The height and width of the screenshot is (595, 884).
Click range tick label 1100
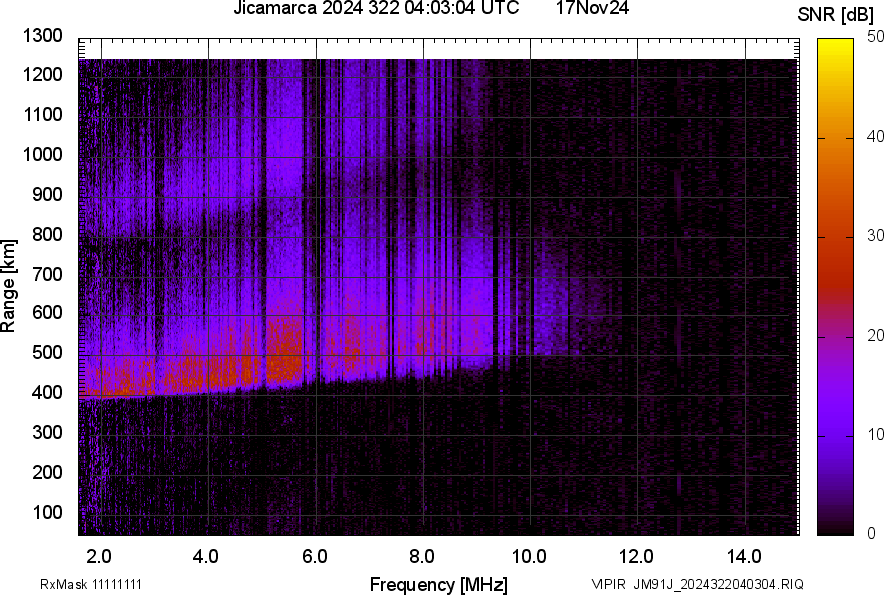(42, 114)
